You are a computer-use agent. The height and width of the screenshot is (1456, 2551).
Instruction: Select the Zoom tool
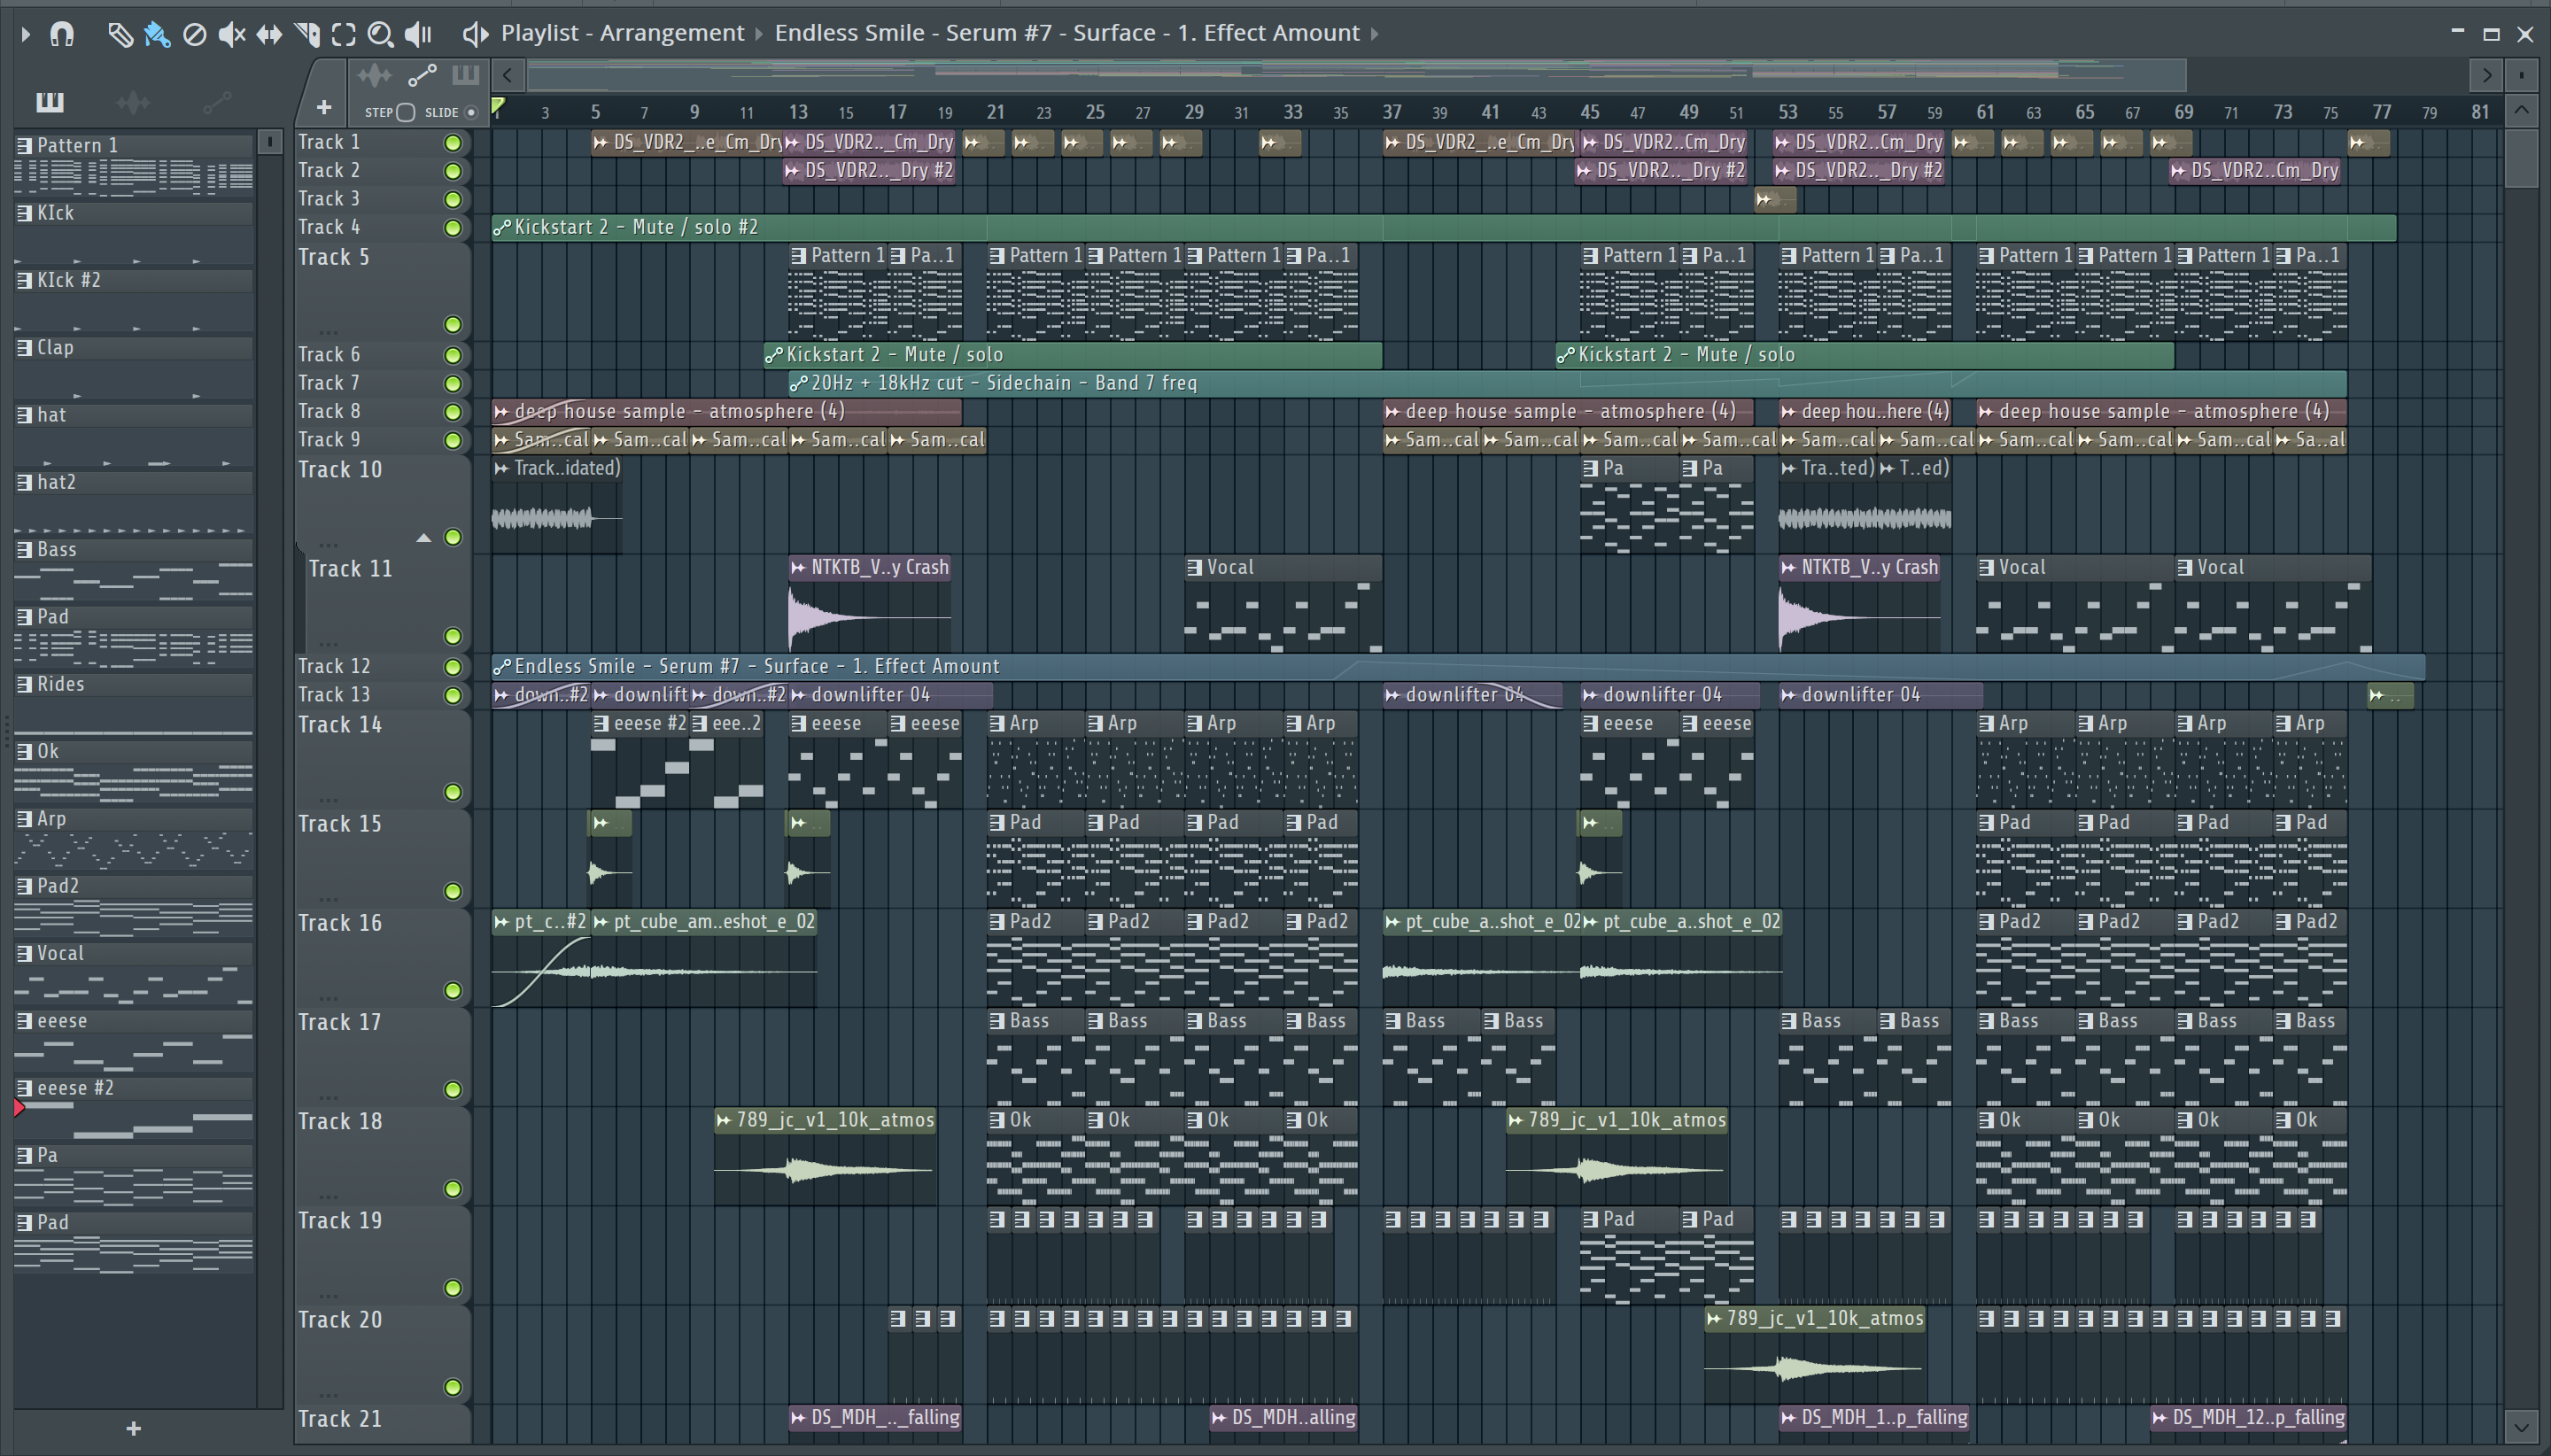point(380,34)
